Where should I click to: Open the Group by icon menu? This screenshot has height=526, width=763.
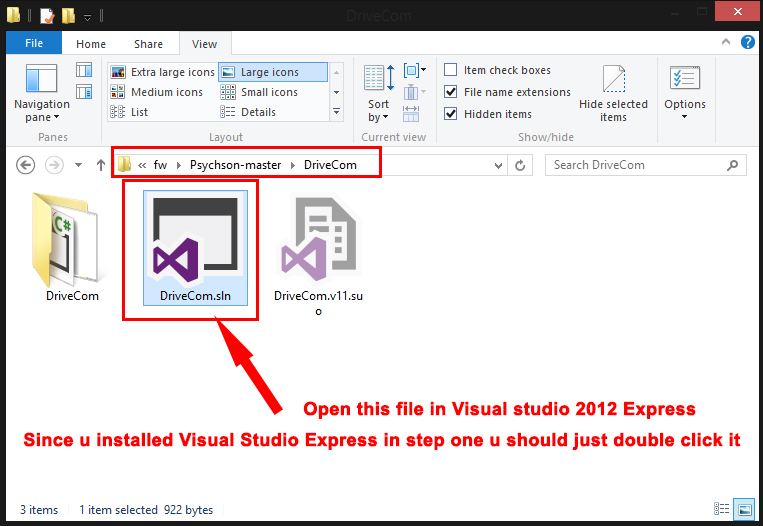click(415, 71)
